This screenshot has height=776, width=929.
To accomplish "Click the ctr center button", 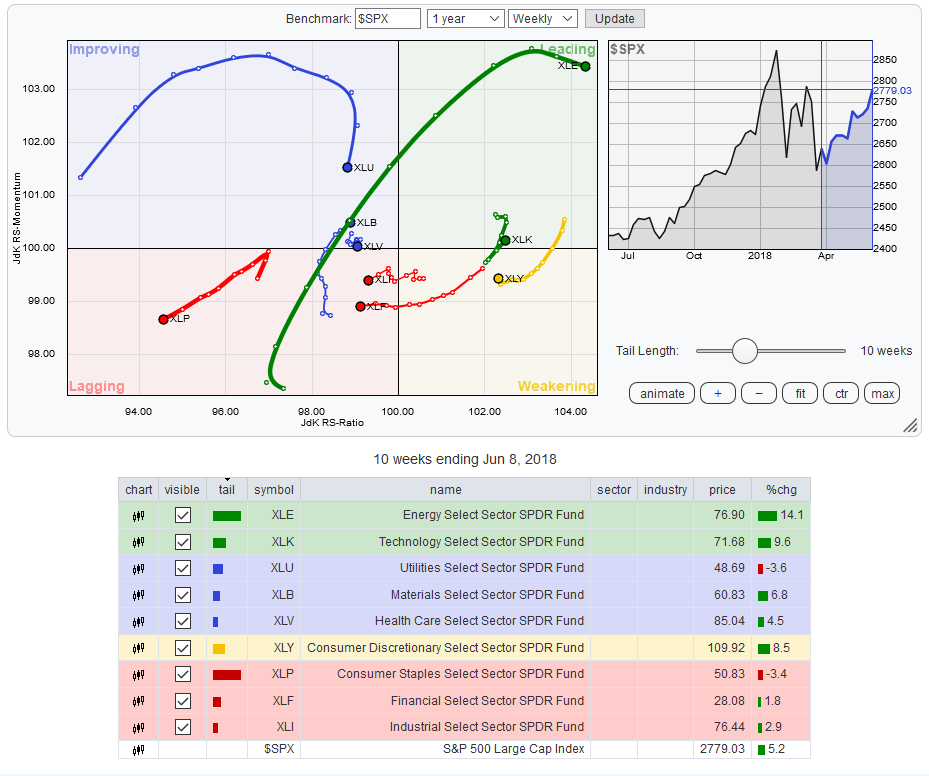I will coord(841,393).
